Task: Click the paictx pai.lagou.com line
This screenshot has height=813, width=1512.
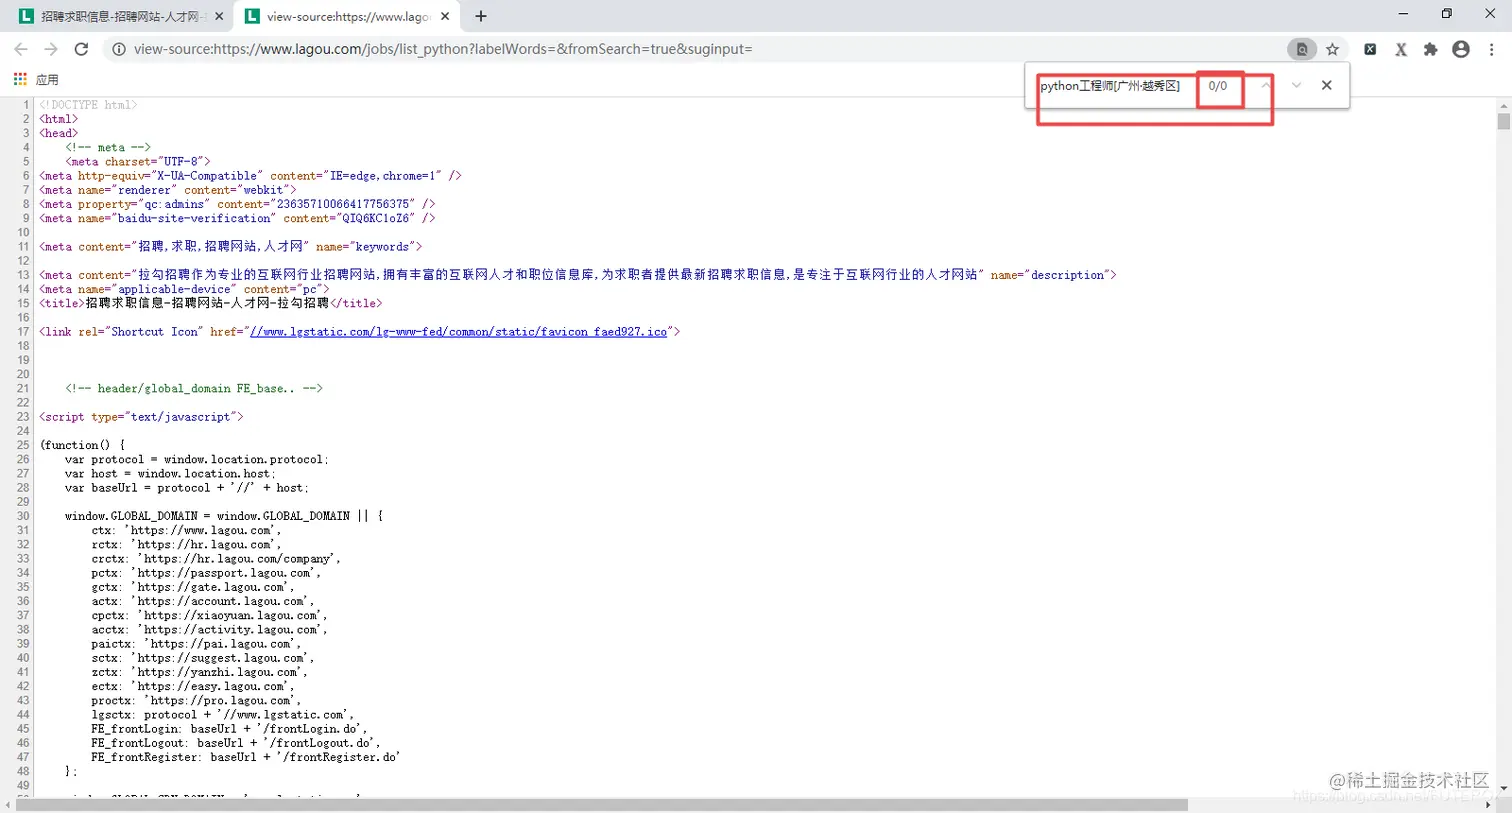Action: [196, 644]
